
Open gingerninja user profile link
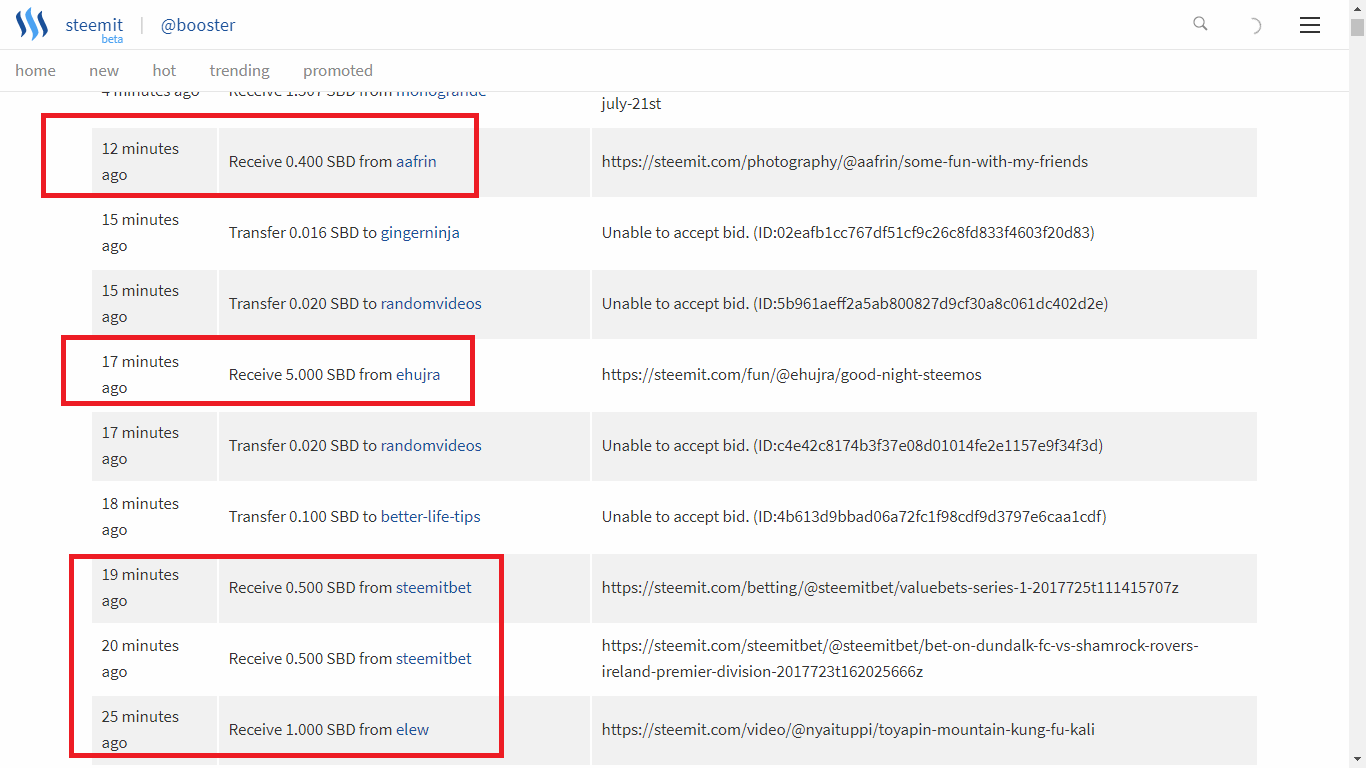click(420, 232)
